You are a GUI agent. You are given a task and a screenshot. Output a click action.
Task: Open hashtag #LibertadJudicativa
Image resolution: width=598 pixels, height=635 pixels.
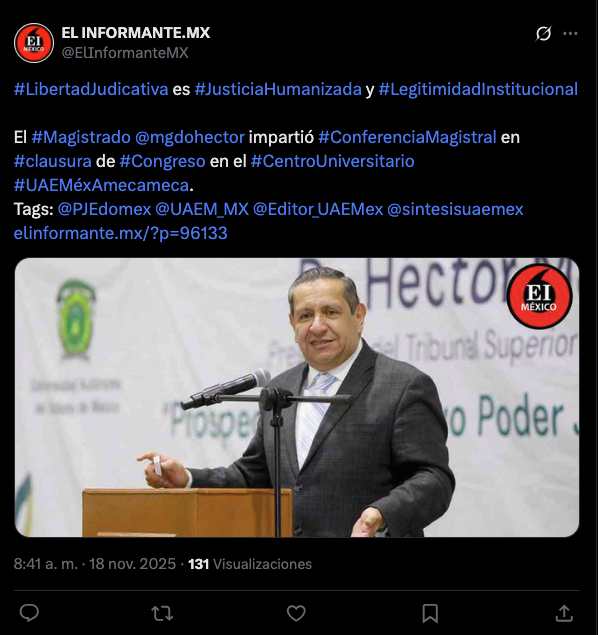pyautogui.click(x=91, y=89)
